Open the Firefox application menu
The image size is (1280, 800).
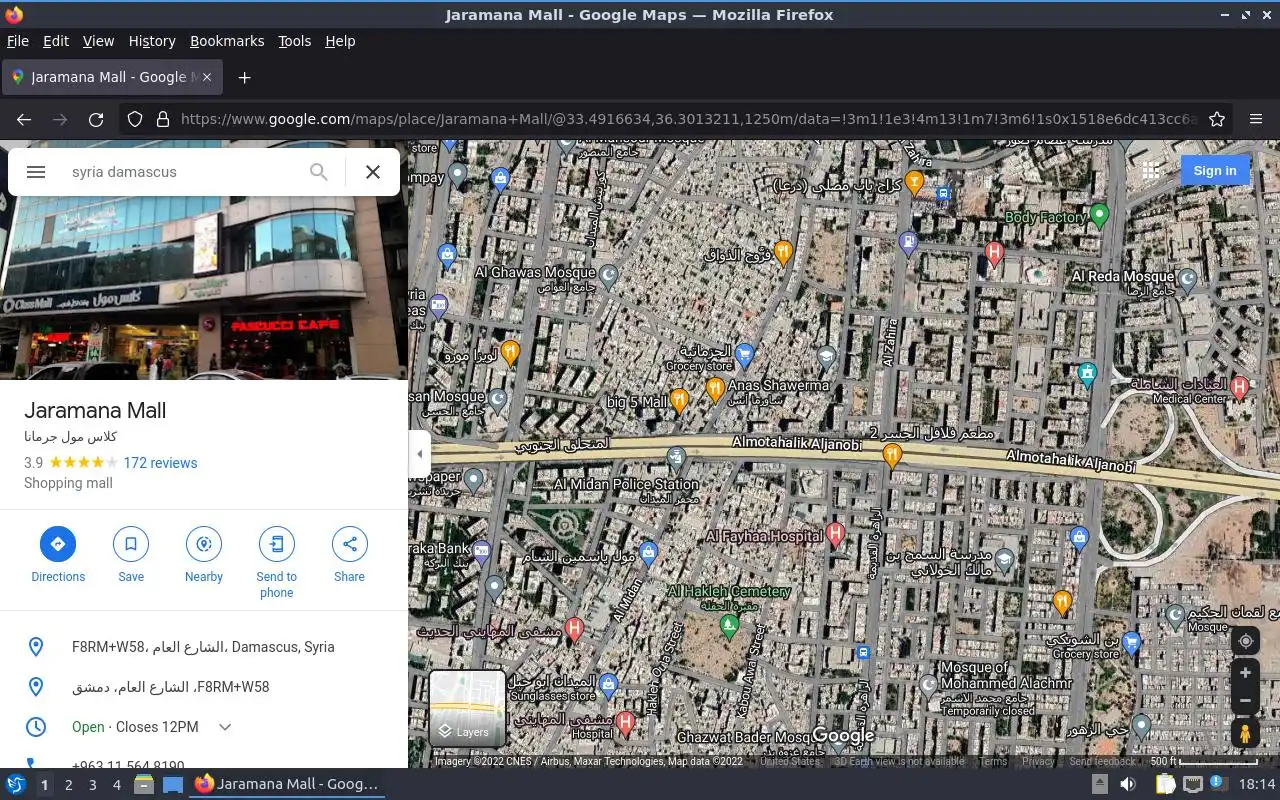tap(1256, 119)
